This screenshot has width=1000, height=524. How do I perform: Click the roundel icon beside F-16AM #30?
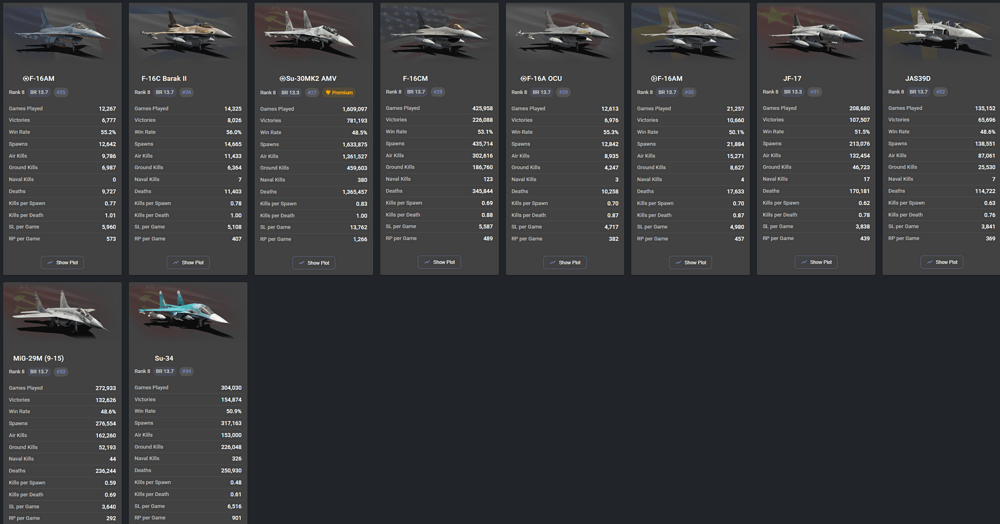tap(654, 78)
